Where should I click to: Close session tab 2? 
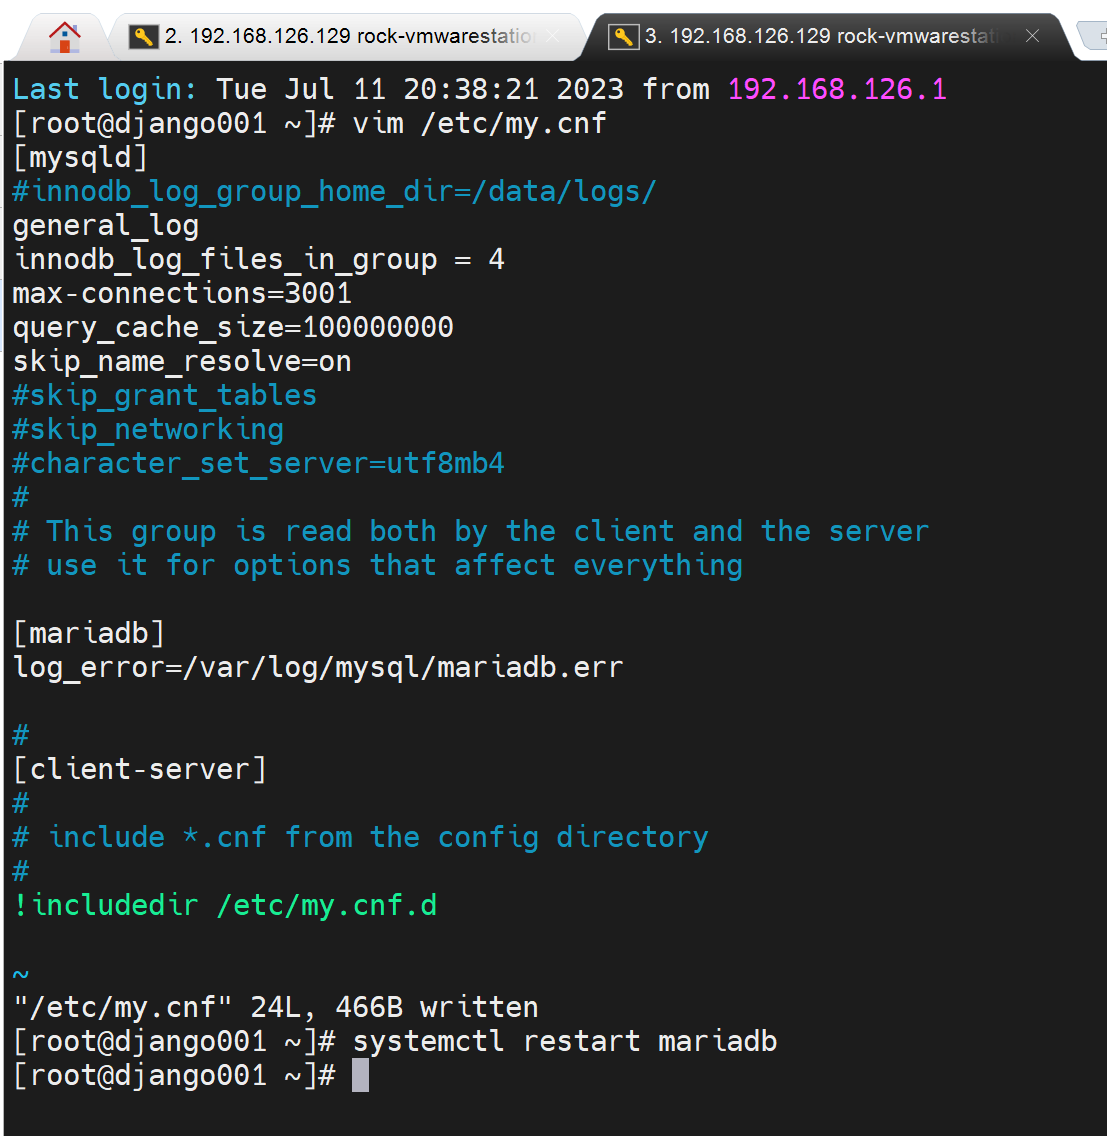[553, 37]
